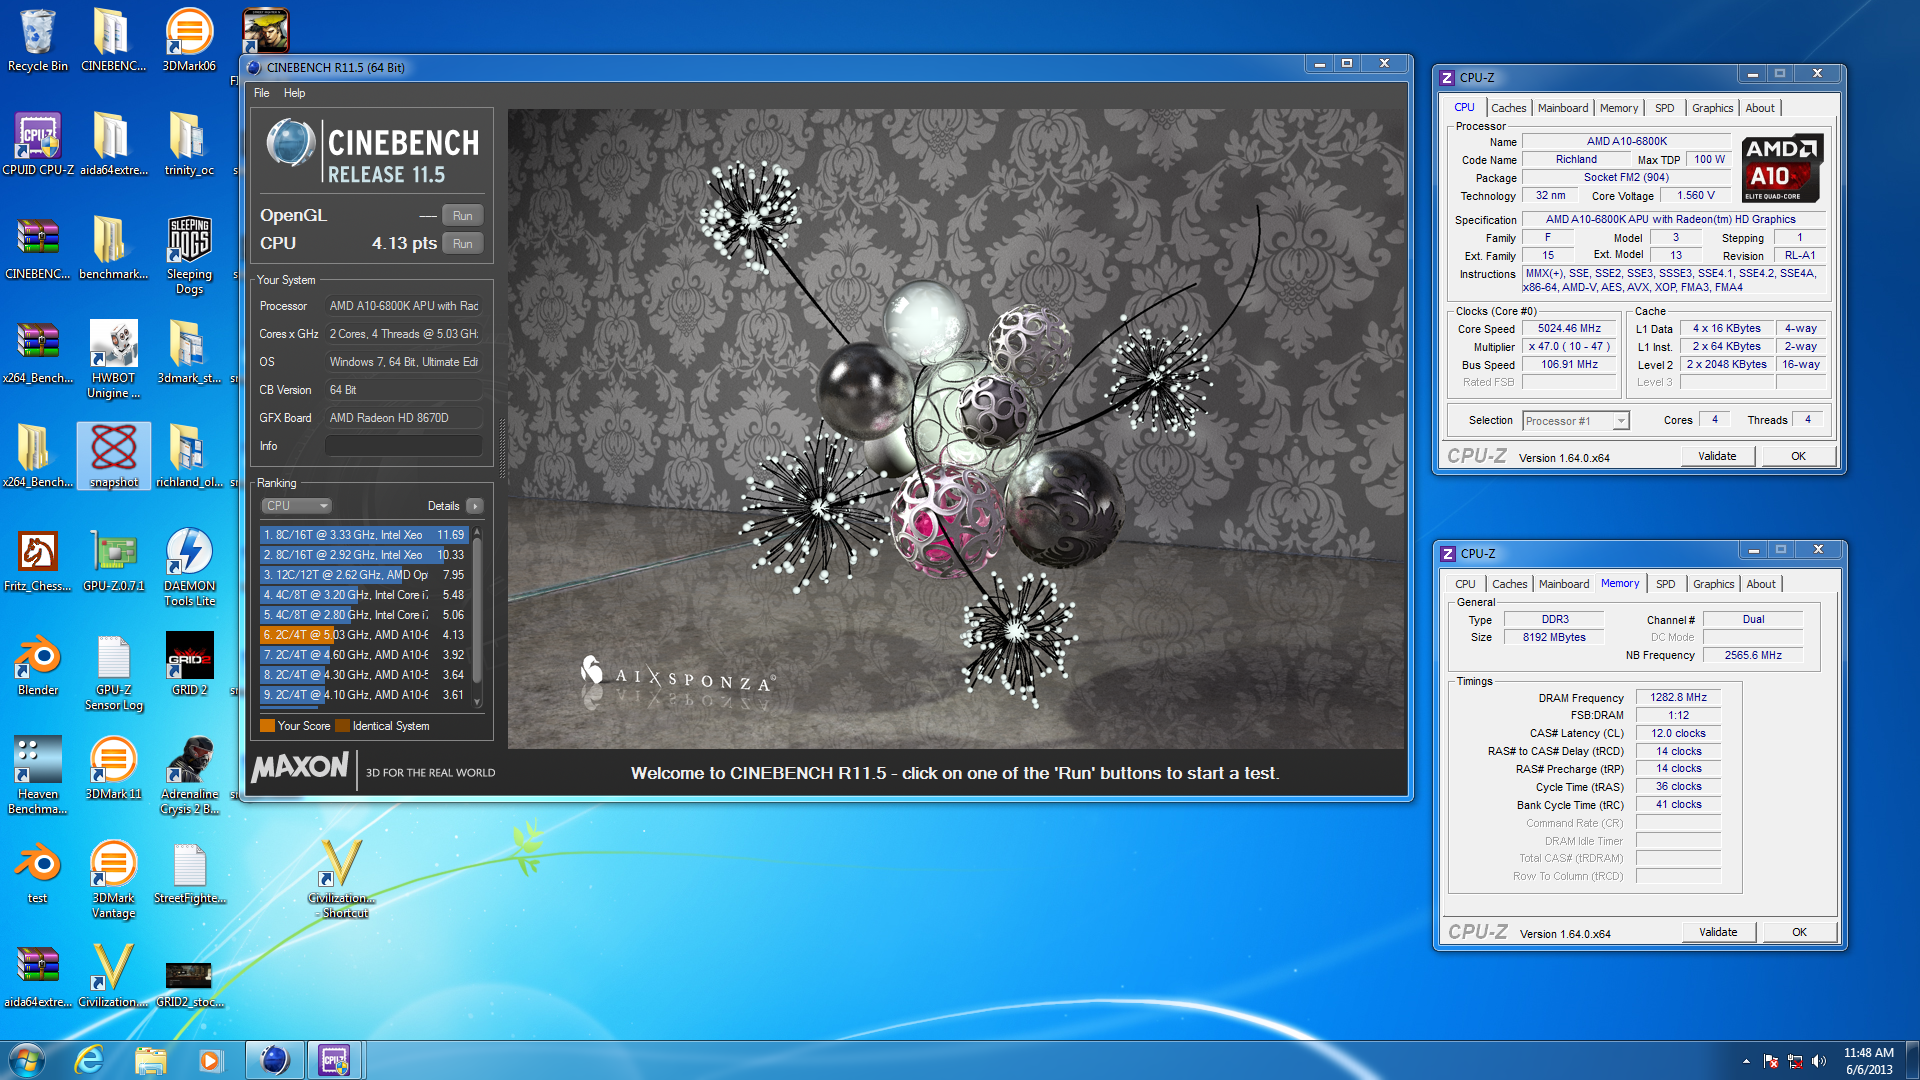Open the HWBOT Unigine desktop icon
This screenshot has height=1080, width=1920.
113,360
